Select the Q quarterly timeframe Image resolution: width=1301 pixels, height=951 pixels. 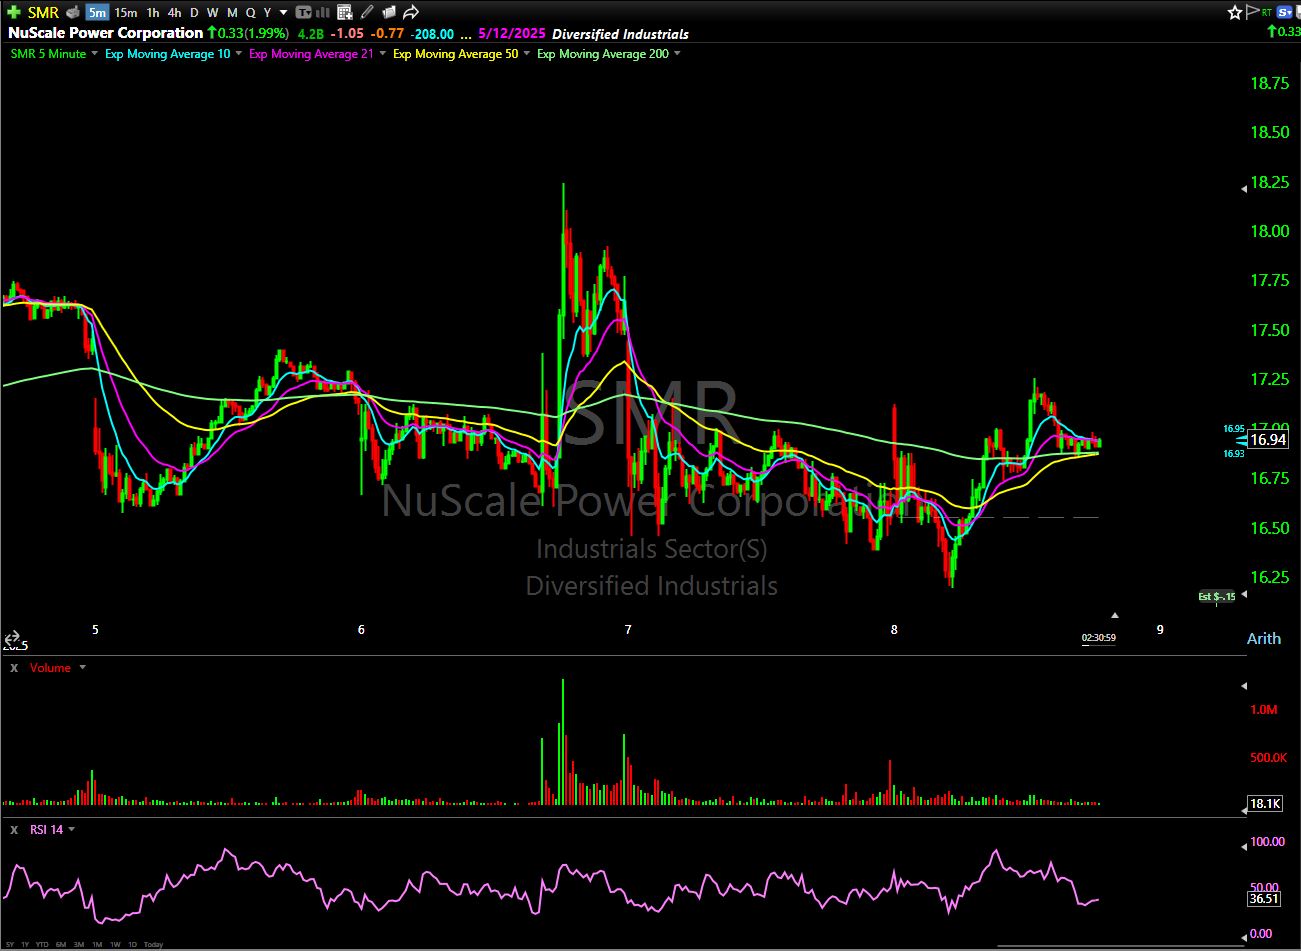click(x=250, y=13)
